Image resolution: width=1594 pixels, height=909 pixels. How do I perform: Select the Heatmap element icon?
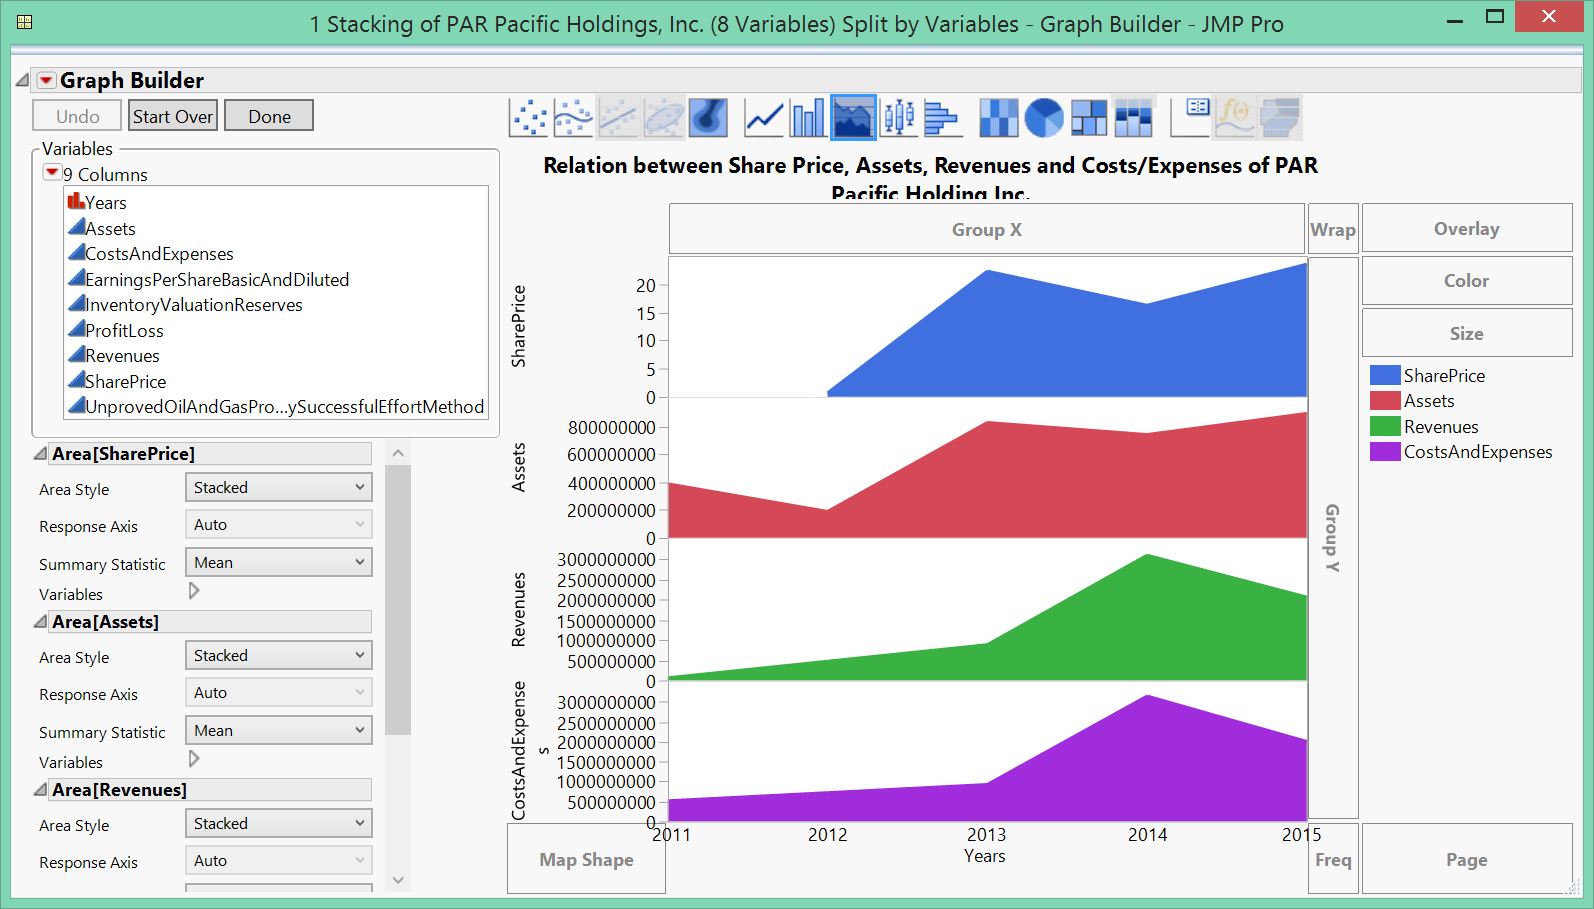coord(998,117)
